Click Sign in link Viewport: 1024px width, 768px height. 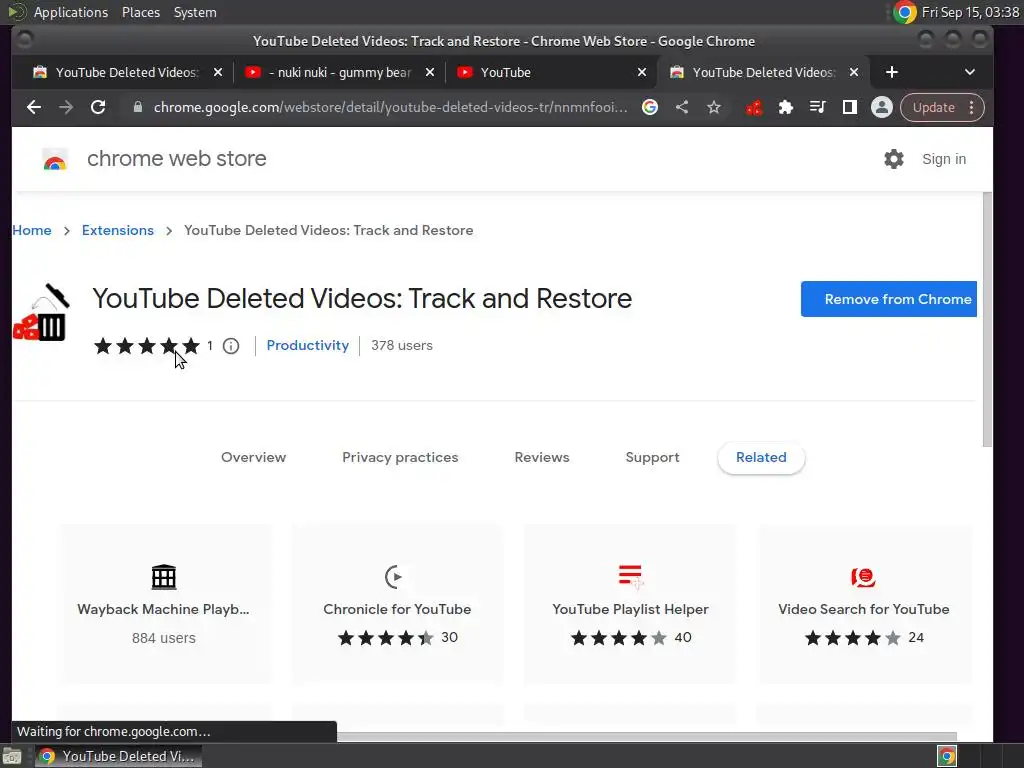point(944,159)
